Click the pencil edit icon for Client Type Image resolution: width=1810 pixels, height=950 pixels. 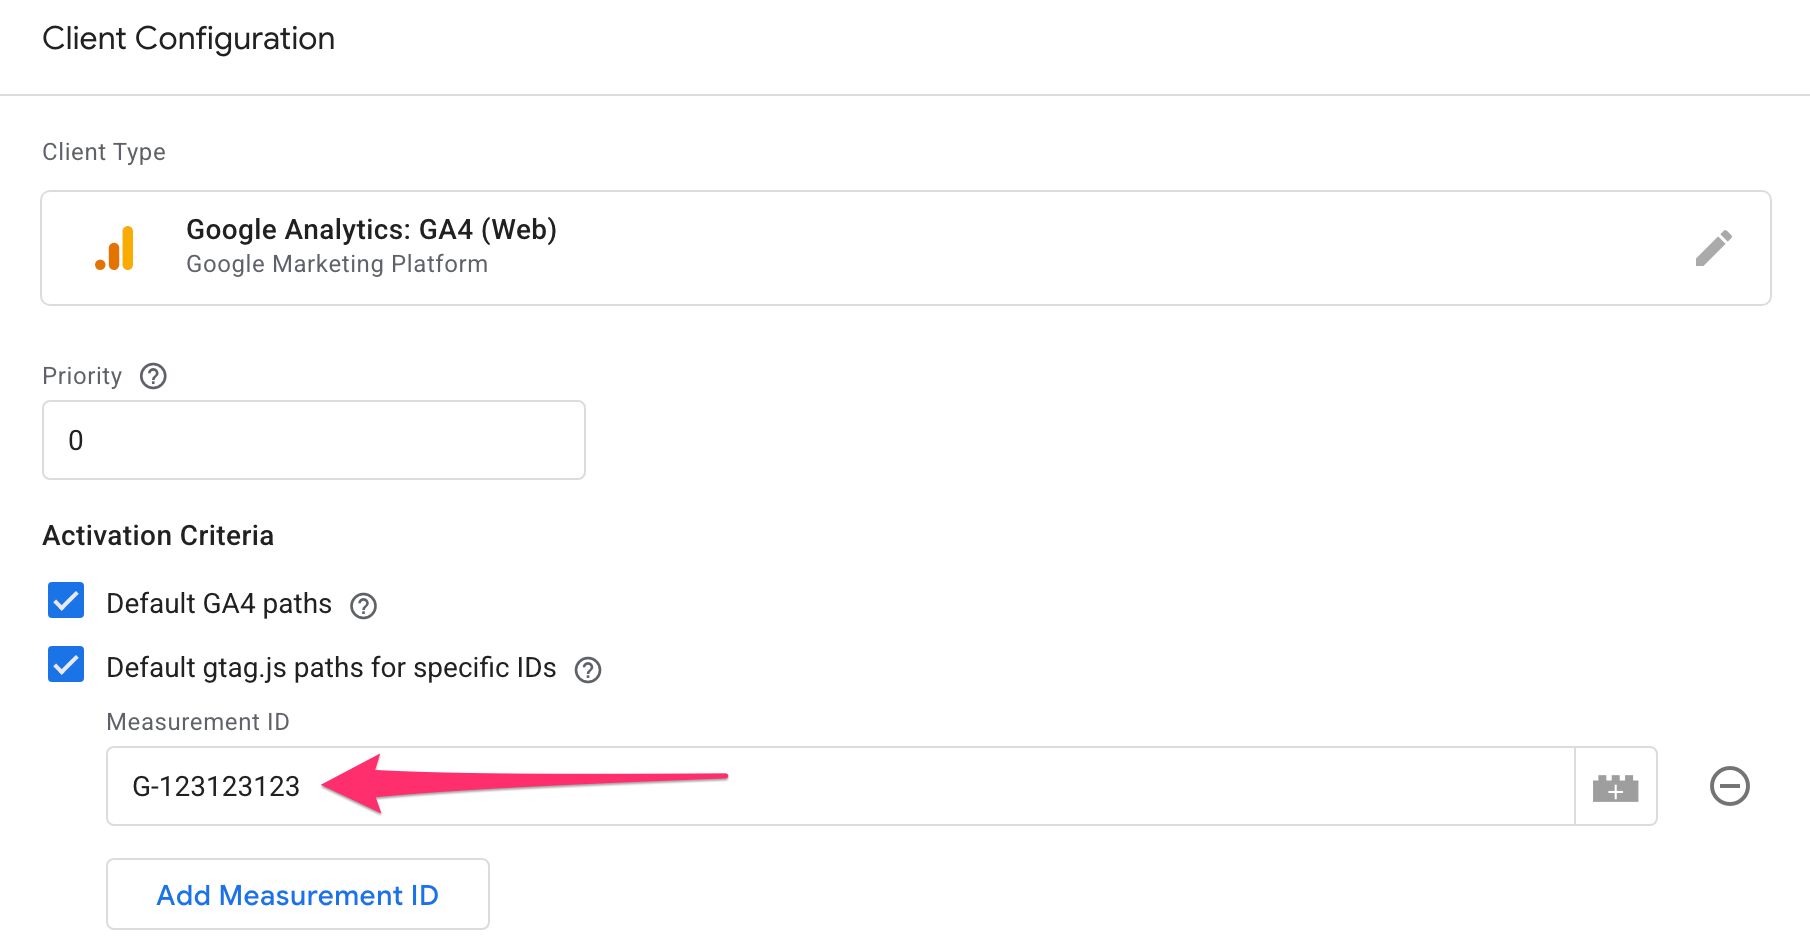(1713, 248)
